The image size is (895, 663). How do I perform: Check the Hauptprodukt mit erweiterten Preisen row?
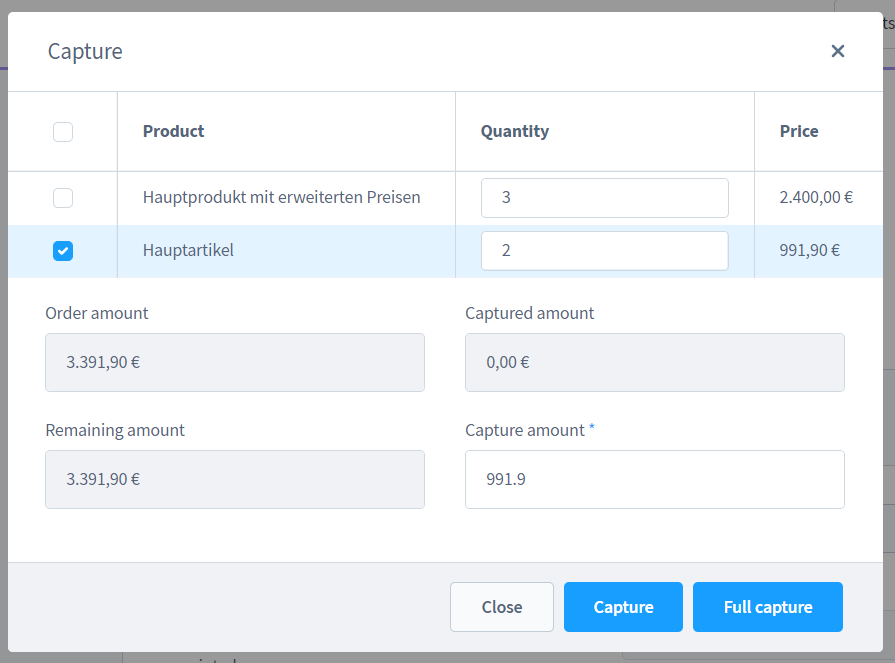63,198
